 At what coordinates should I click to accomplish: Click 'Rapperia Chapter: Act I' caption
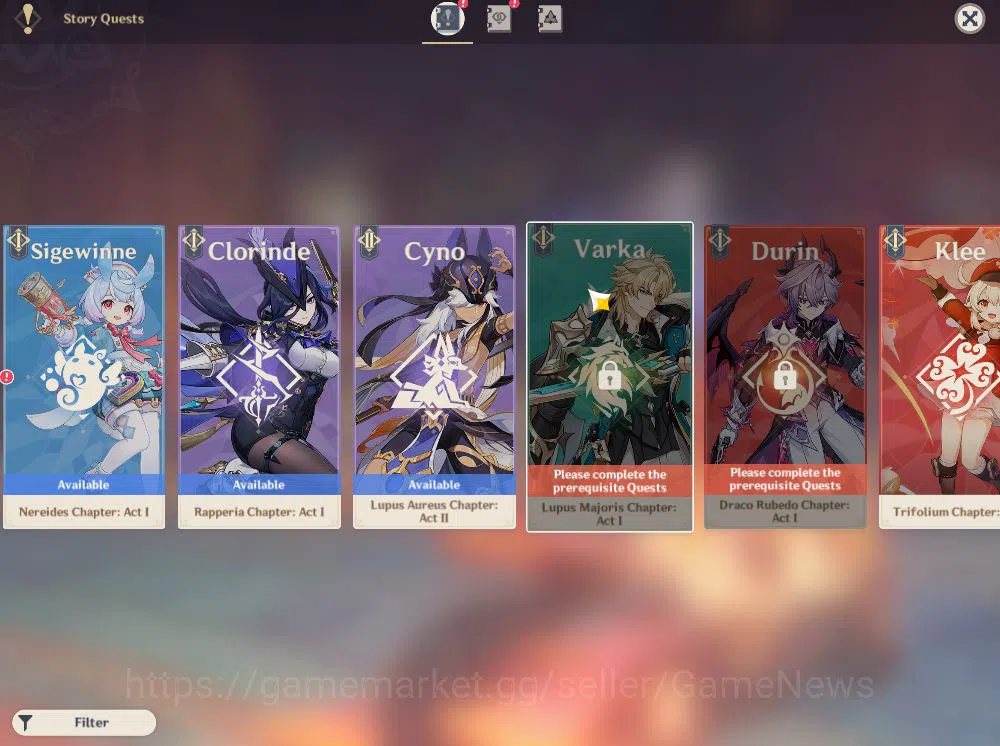tap(259, 512)
